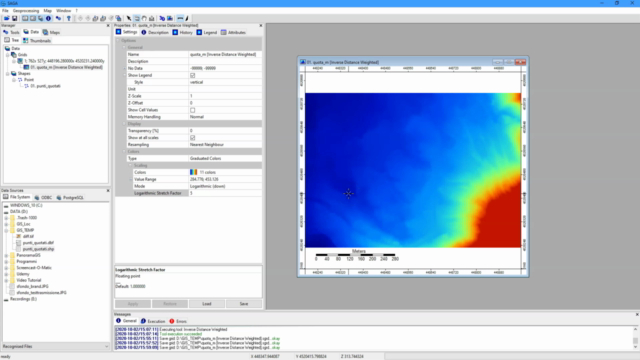The image size is (640, 360).
Task: Open the Description tab in Properties
Action: pos(155,32)
